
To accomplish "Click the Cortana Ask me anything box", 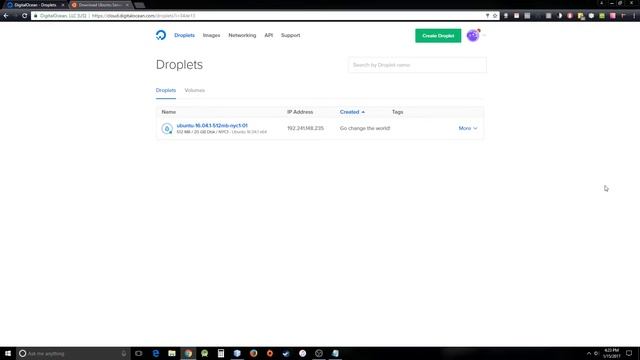I will [73, 353].
